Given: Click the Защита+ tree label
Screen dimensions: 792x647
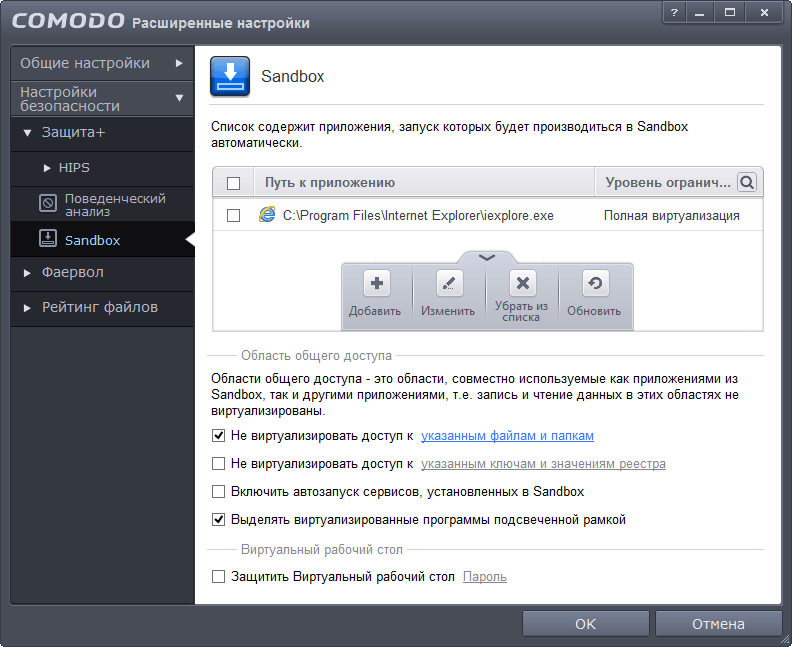Looking at the screenshot, I should pyautogui.click(x=73, y=132).
